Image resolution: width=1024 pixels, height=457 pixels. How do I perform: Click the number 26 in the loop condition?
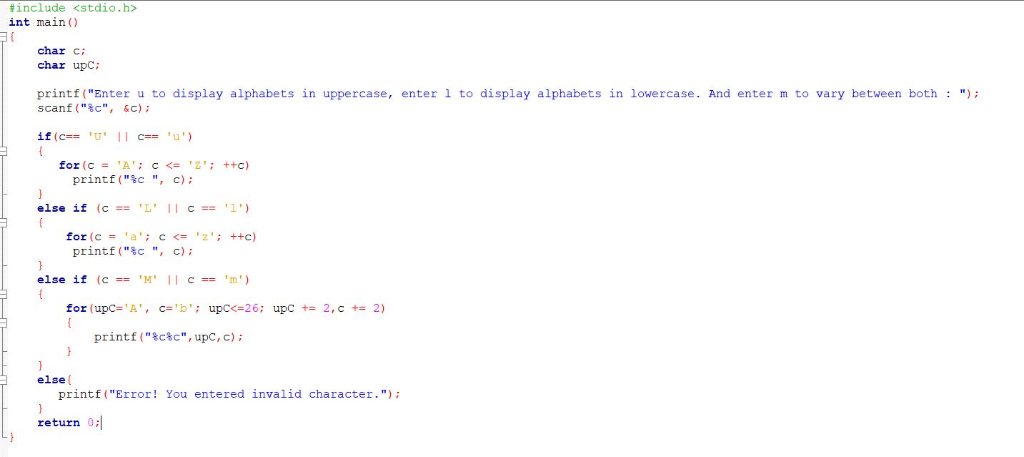[251, 308]
